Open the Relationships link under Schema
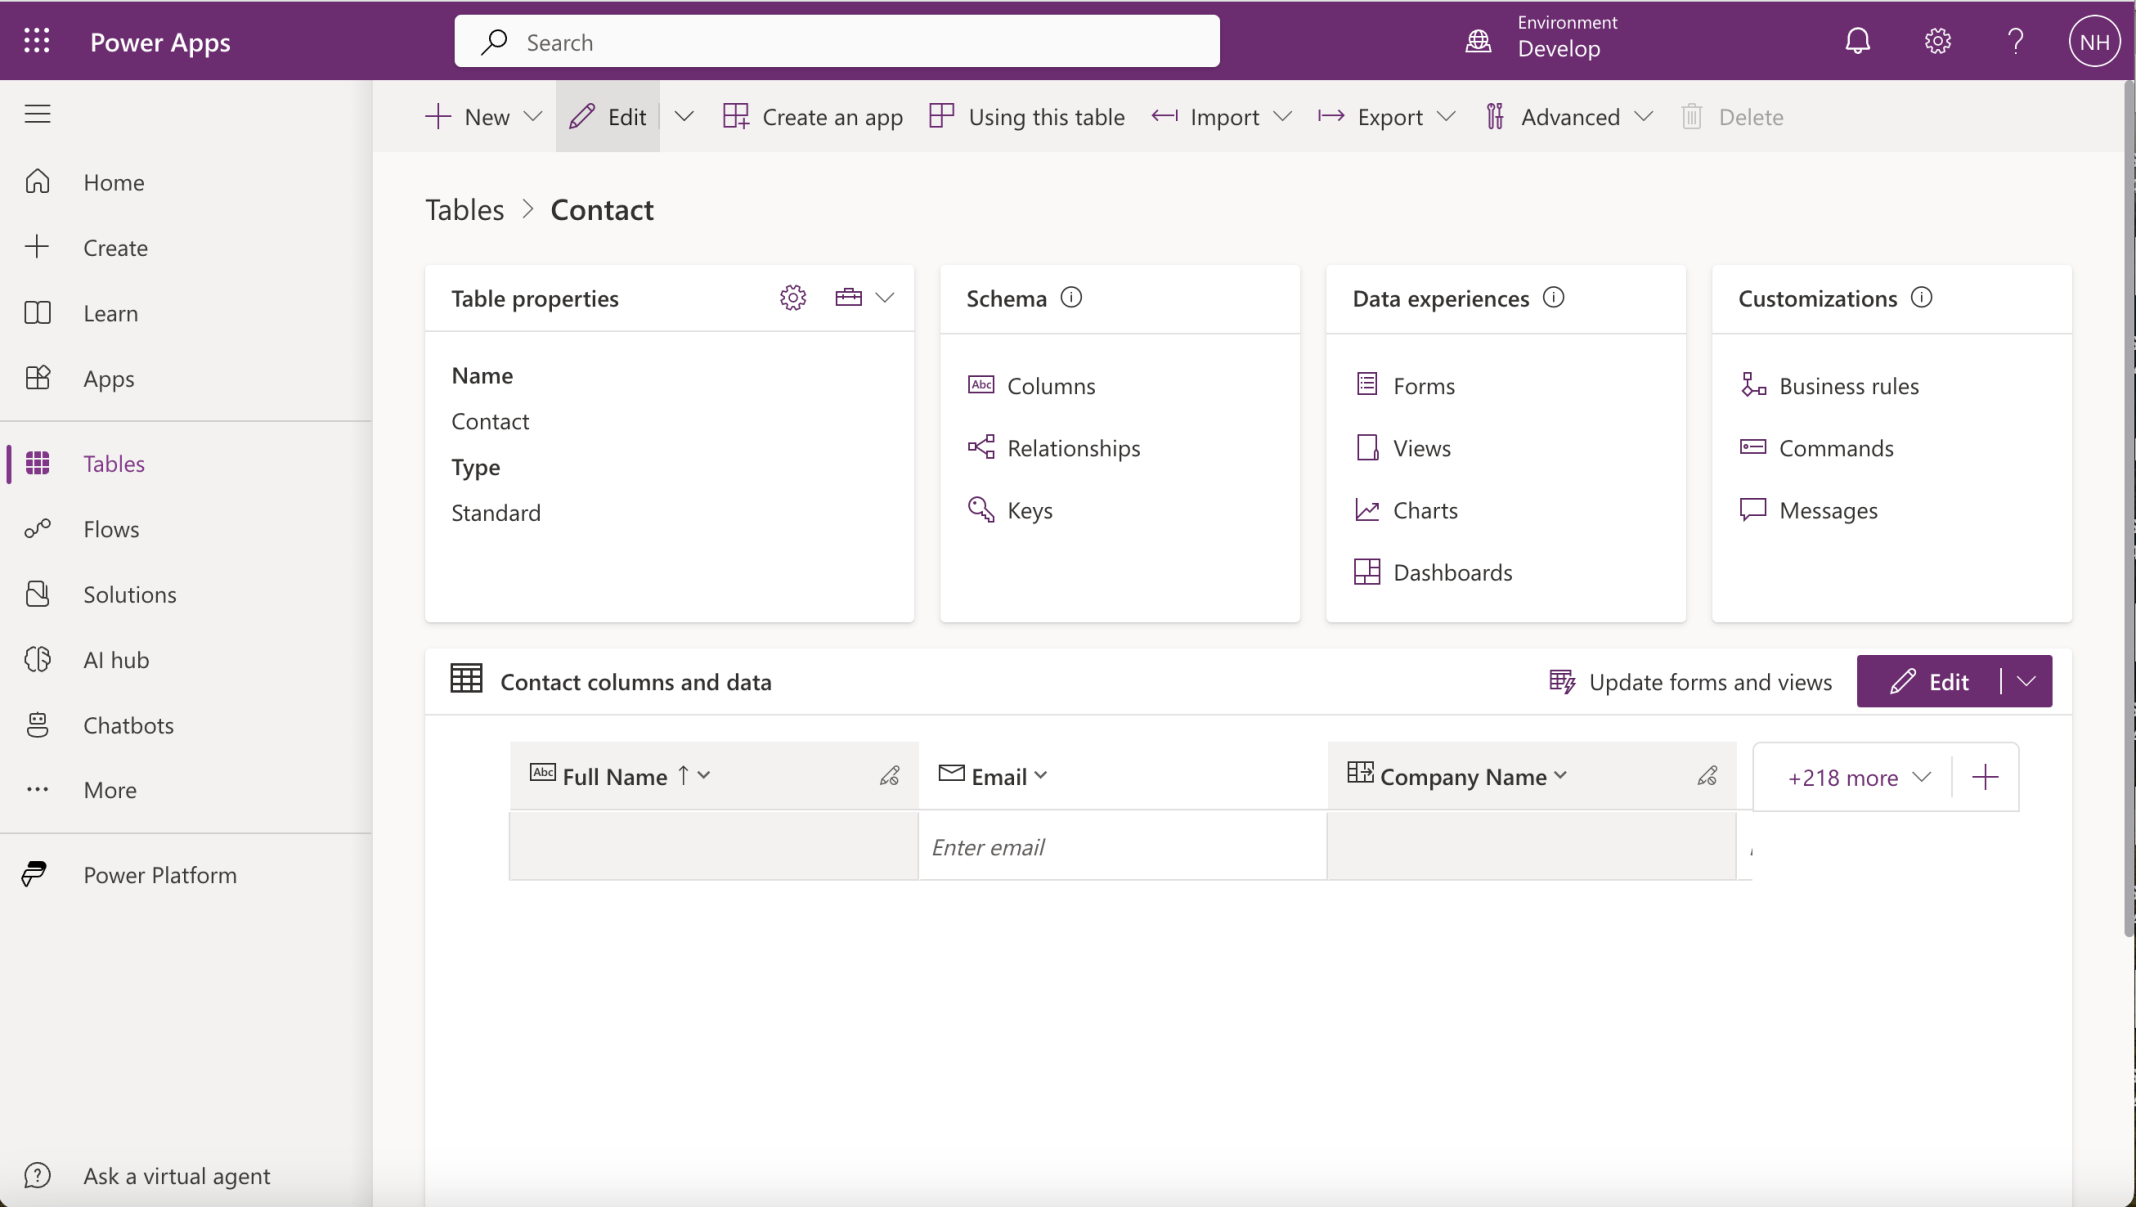The width and height of the screenshot is (2136, 1207). pos(1072,448)
